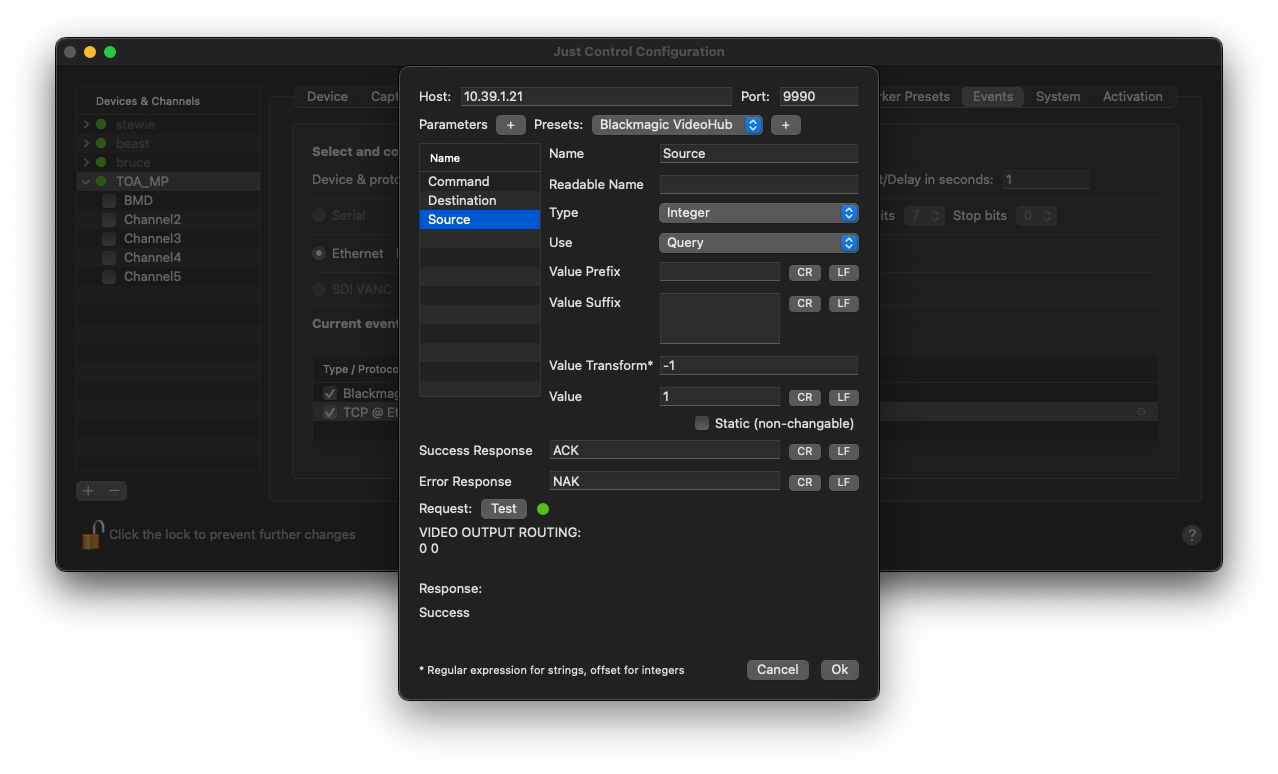Click the remove icon on TCP event row
Screen dimensions: 1278x774
click(1141, 412)
